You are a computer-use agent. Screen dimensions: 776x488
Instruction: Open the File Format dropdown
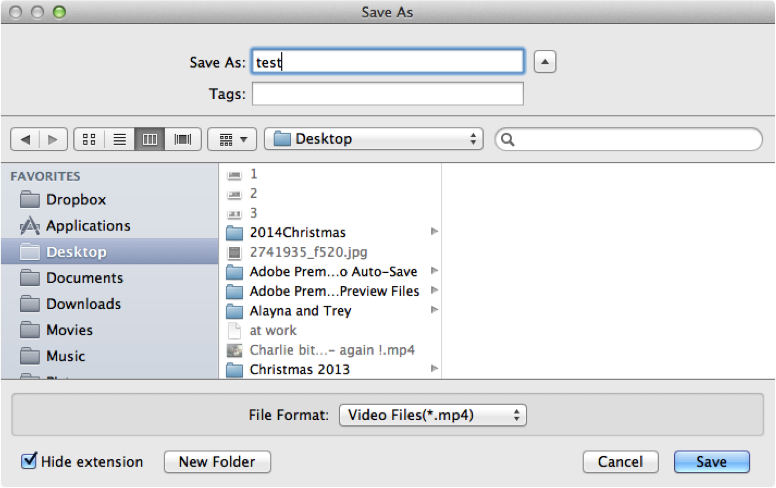coord(432,414)
